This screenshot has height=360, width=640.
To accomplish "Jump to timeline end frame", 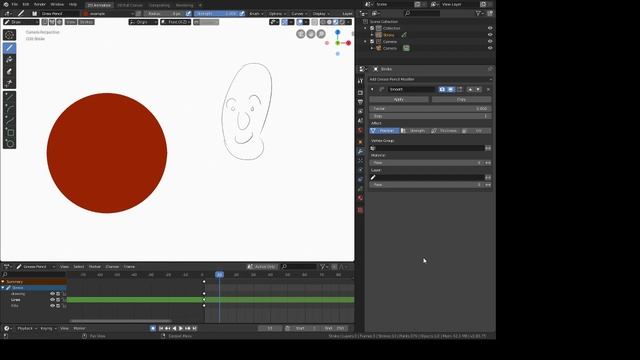I will tap(195, 328).
